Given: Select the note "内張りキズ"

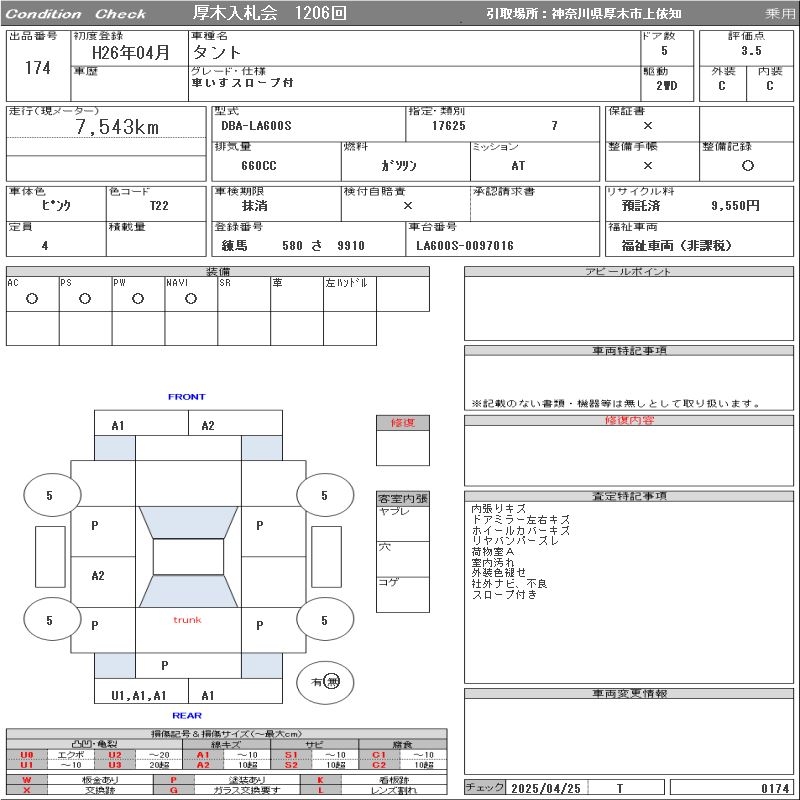Looking at the screenshot, I should pos(498,509).
